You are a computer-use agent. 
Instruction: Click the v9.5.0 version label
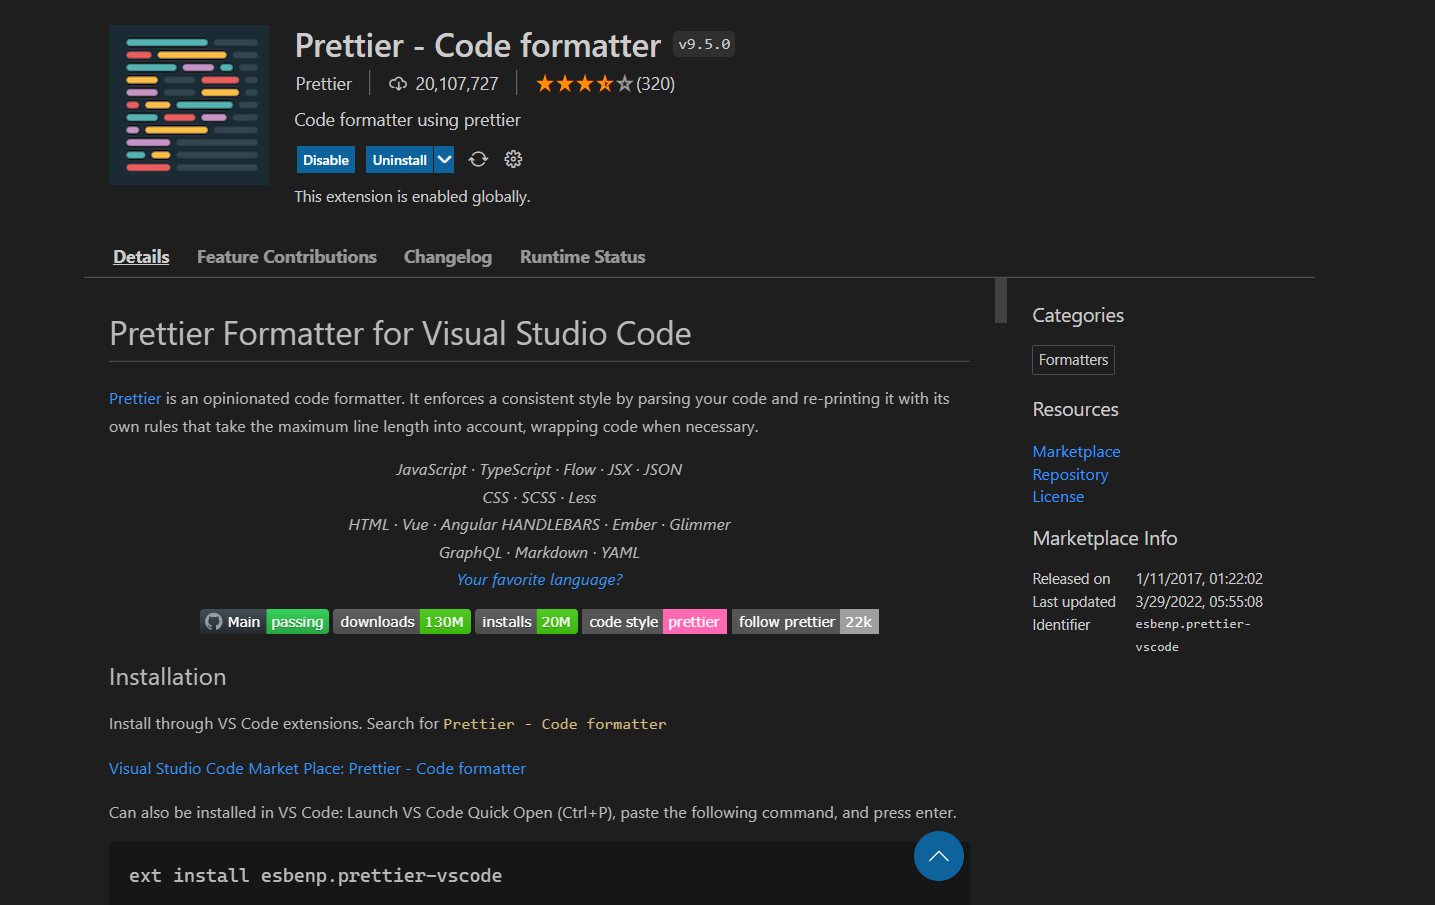[704, 44]
